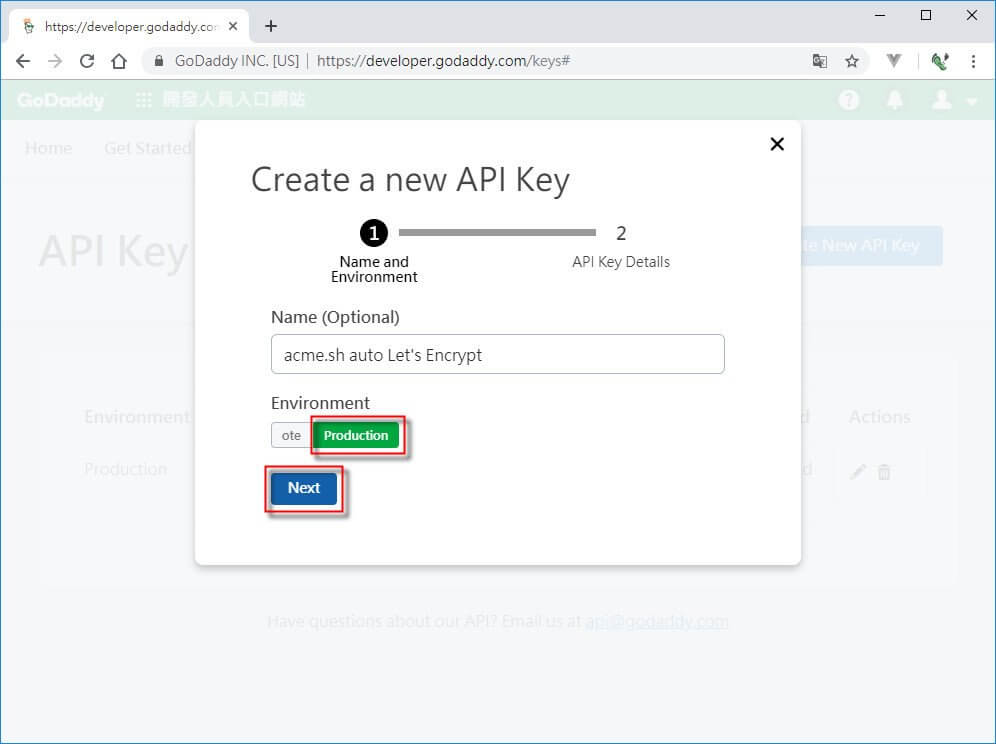Viewport: 996px width, 744px height.
Task: Select the ote environment option
Action: pyautogui.click(x=291, y=435)
